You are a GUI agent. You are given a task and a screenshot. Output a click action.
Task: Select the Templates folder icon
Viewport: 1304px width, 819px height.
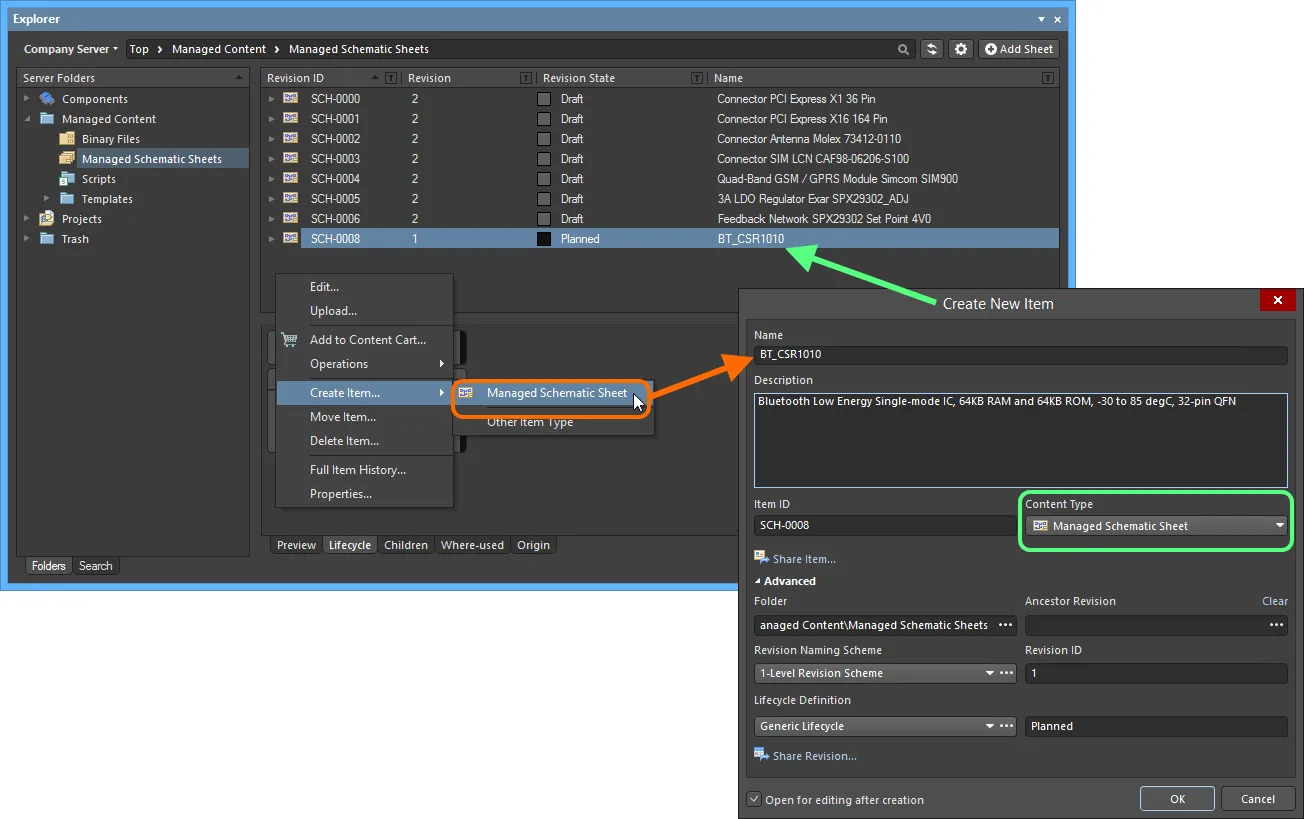tap(67, 199)
